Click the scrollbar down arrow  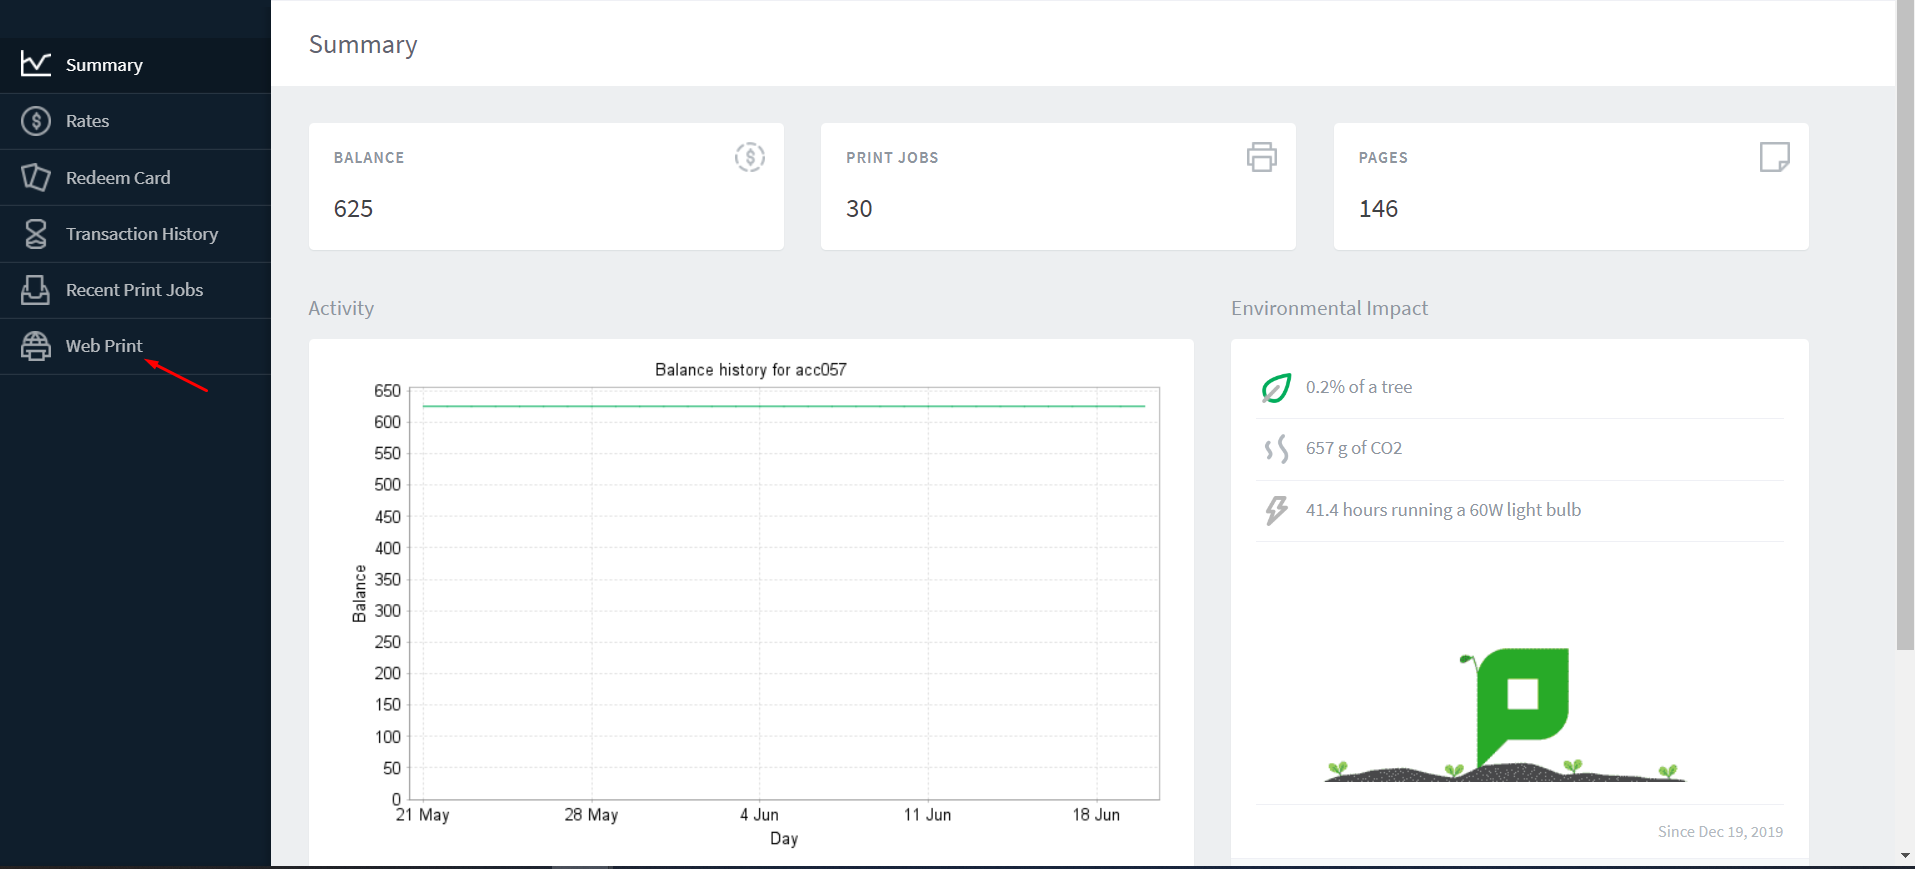point(1905,856)
